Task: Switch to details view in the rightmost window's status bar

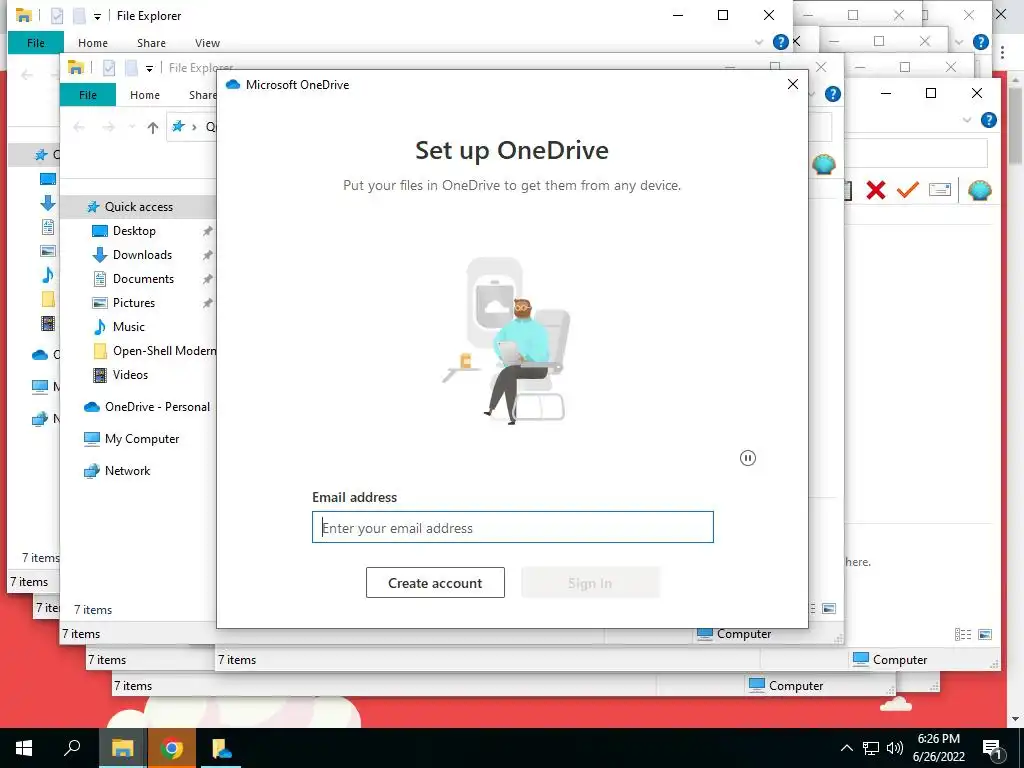Action: 963,634
